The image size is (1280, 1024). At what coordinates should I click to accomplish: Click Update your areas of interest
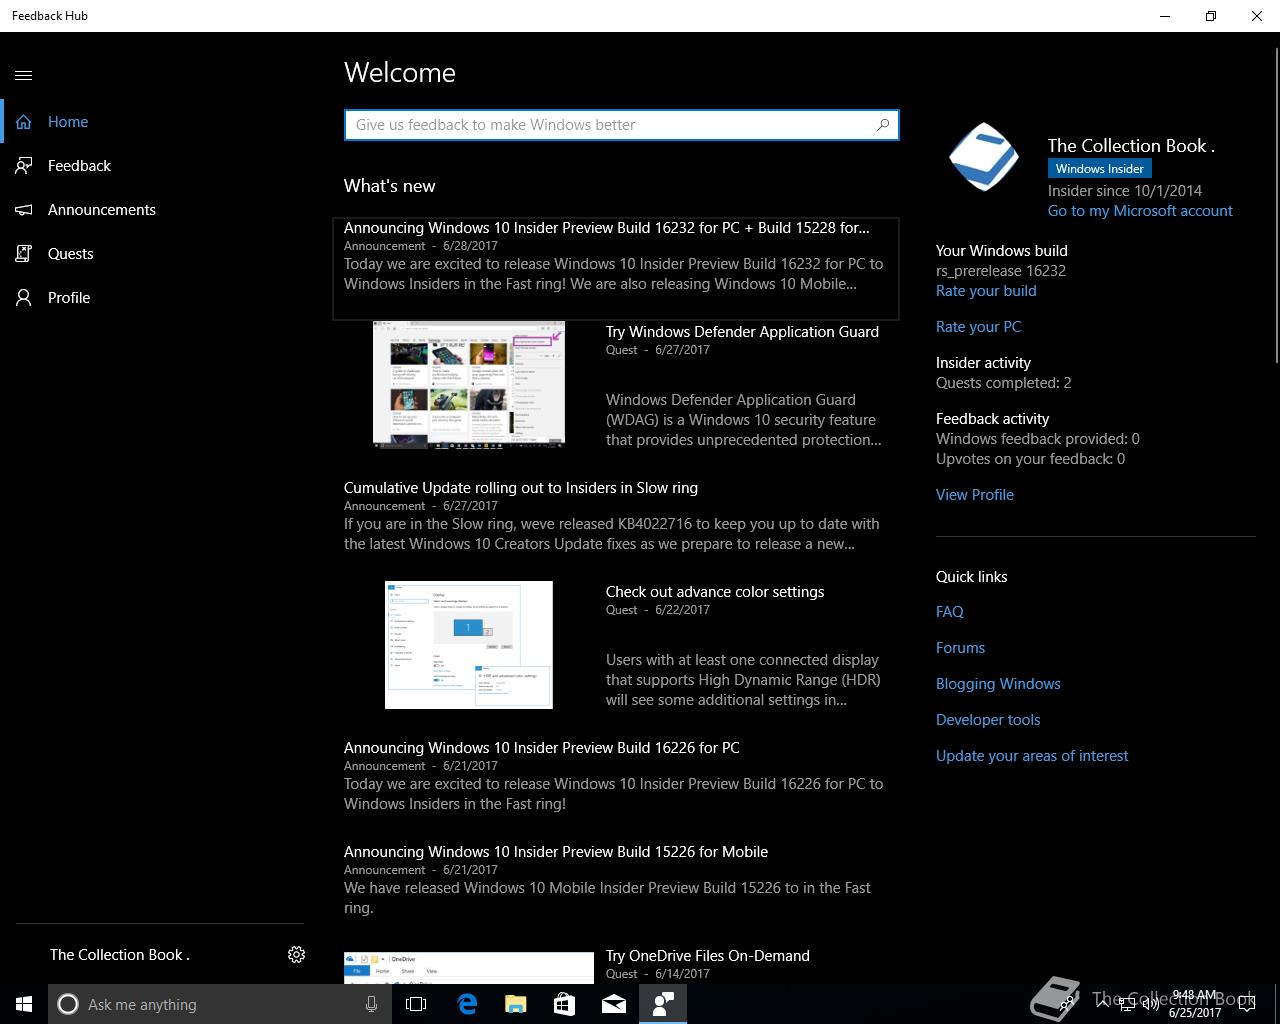click(1032, 756)
